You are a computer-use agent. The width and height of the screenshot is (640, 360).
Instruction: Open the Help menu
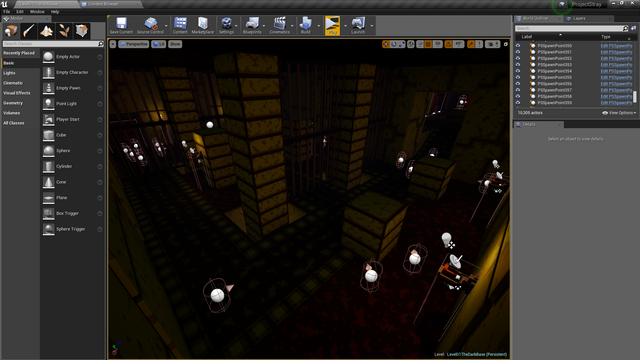[x=55, y=12]
